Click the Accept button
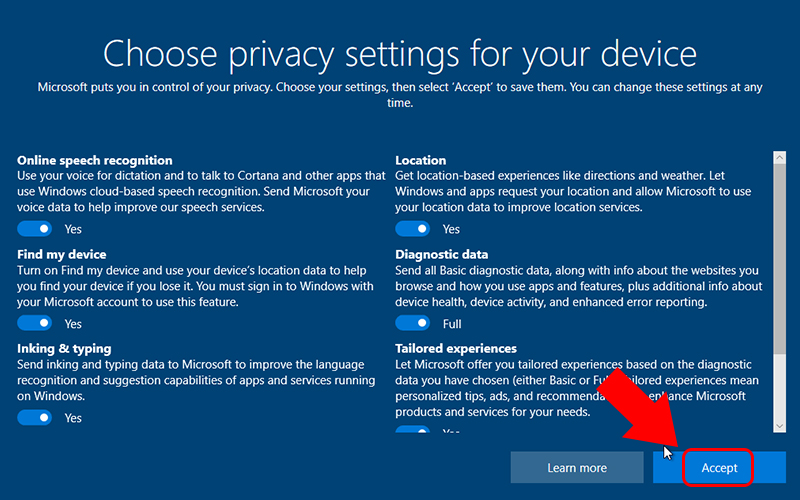The width and height of the screenshot is (800, 500). (719, 467)
